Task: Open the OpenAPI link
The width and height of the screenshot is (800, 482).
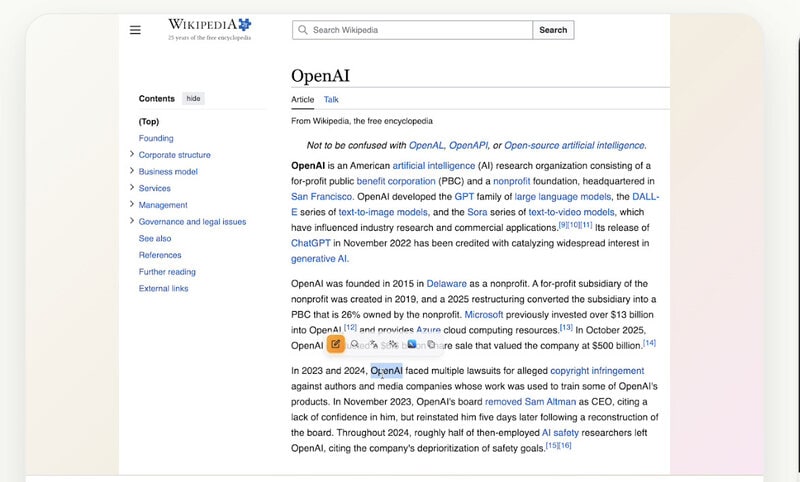Action: [x=469, y=145]
